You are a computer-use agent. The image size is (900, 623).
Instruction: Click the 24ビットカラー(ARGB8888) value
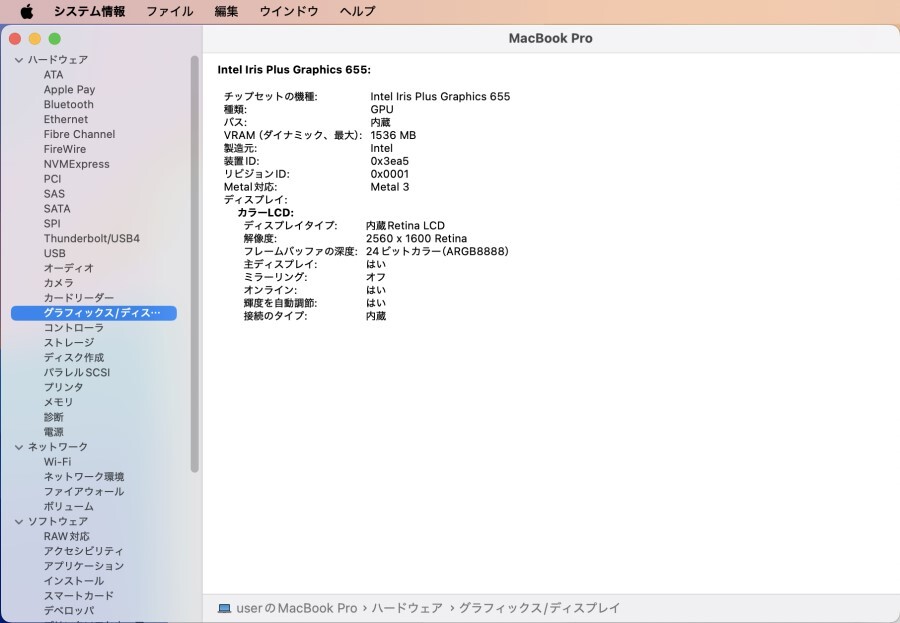pyautogui.click(x=437, y=251)
